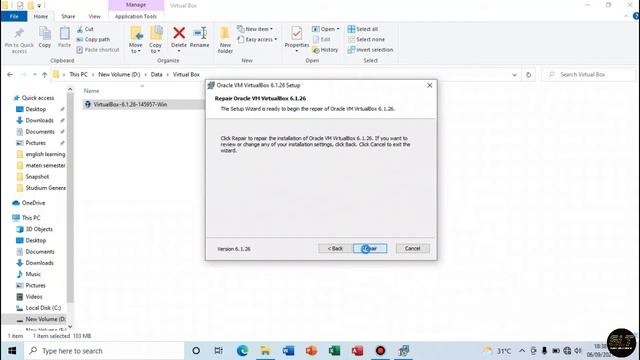Open the Easy access dropdown
640x360 pixels.
tap(257, 39)
